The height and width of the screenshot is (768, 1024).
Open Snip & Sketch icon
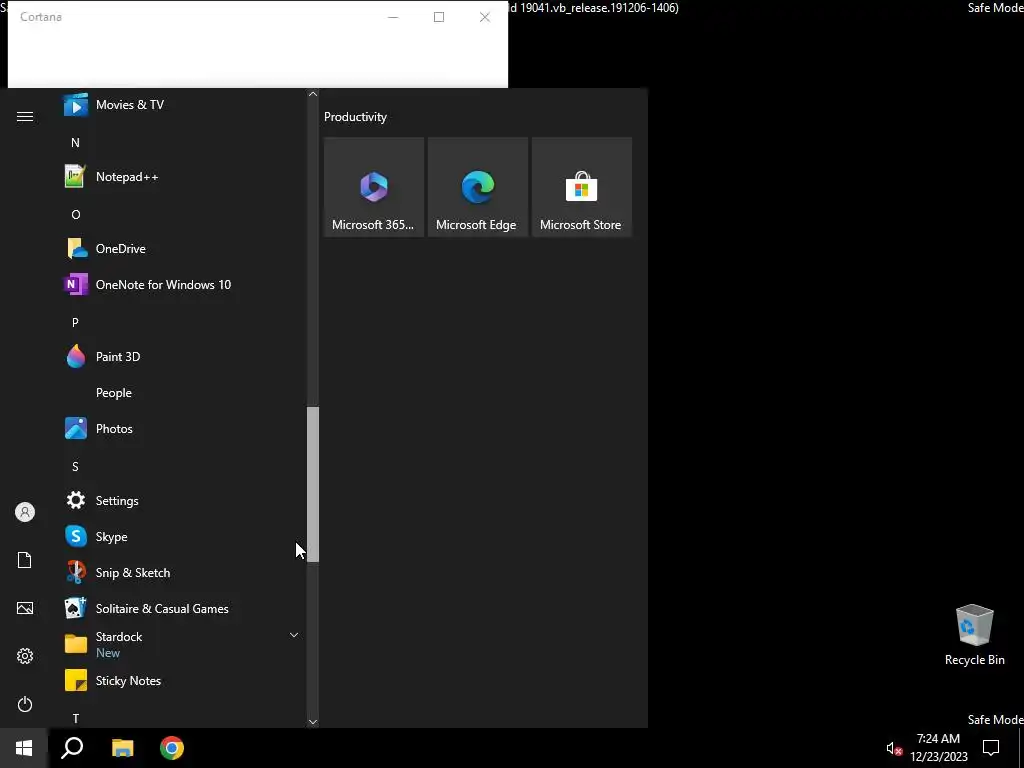(x=76, y=573)
